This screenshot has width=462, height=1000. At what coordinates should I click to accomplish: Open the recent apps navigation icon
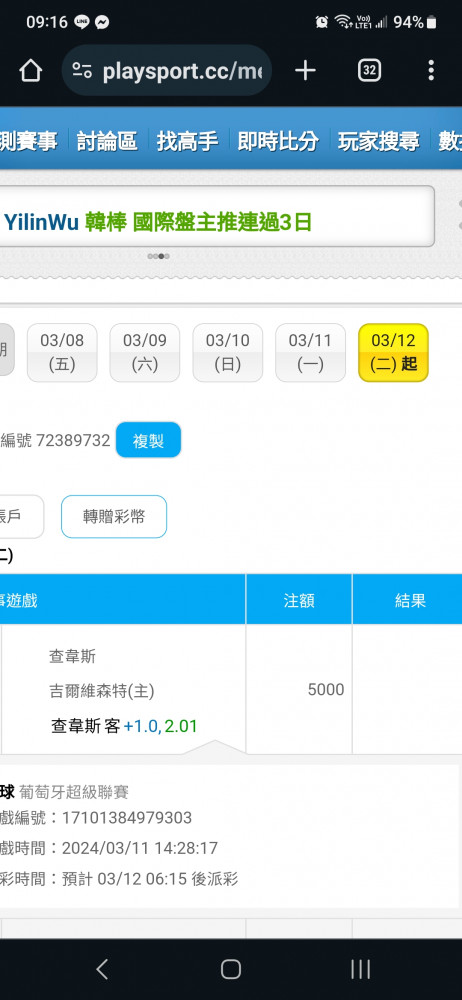[x=361, y=969]
